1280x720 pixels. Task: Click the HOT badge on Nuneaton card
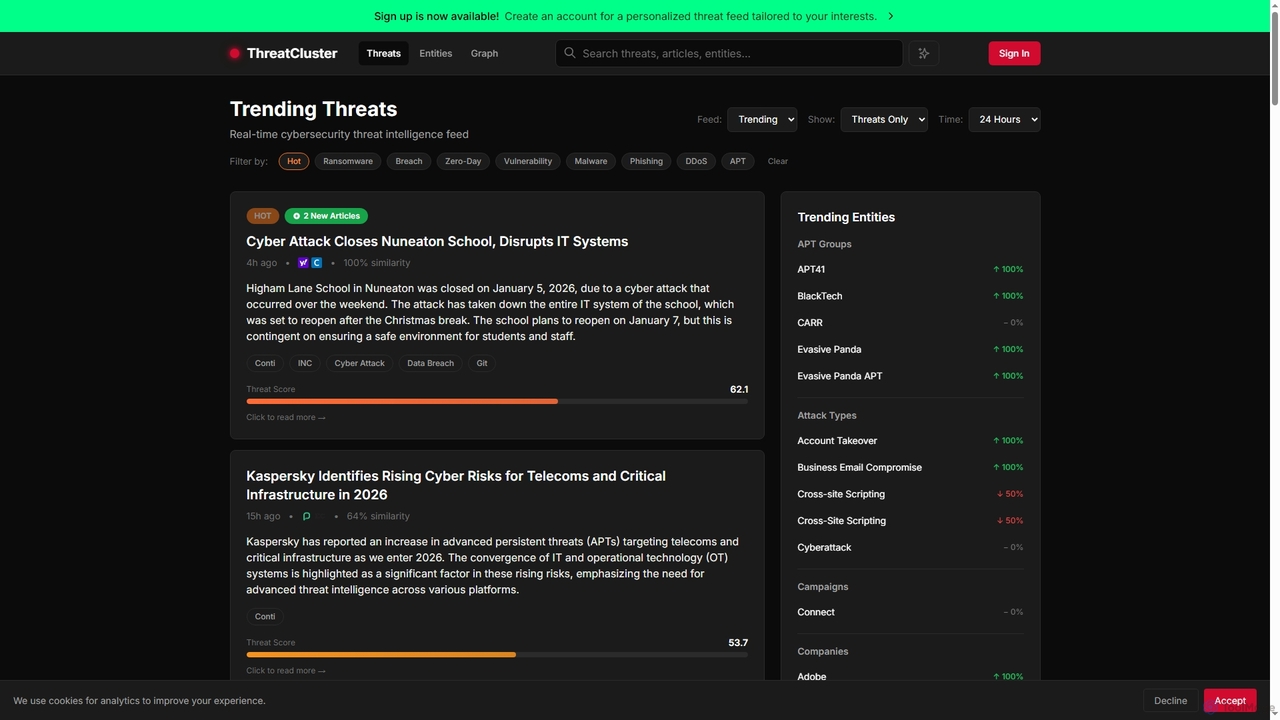(x=262, y=216)
